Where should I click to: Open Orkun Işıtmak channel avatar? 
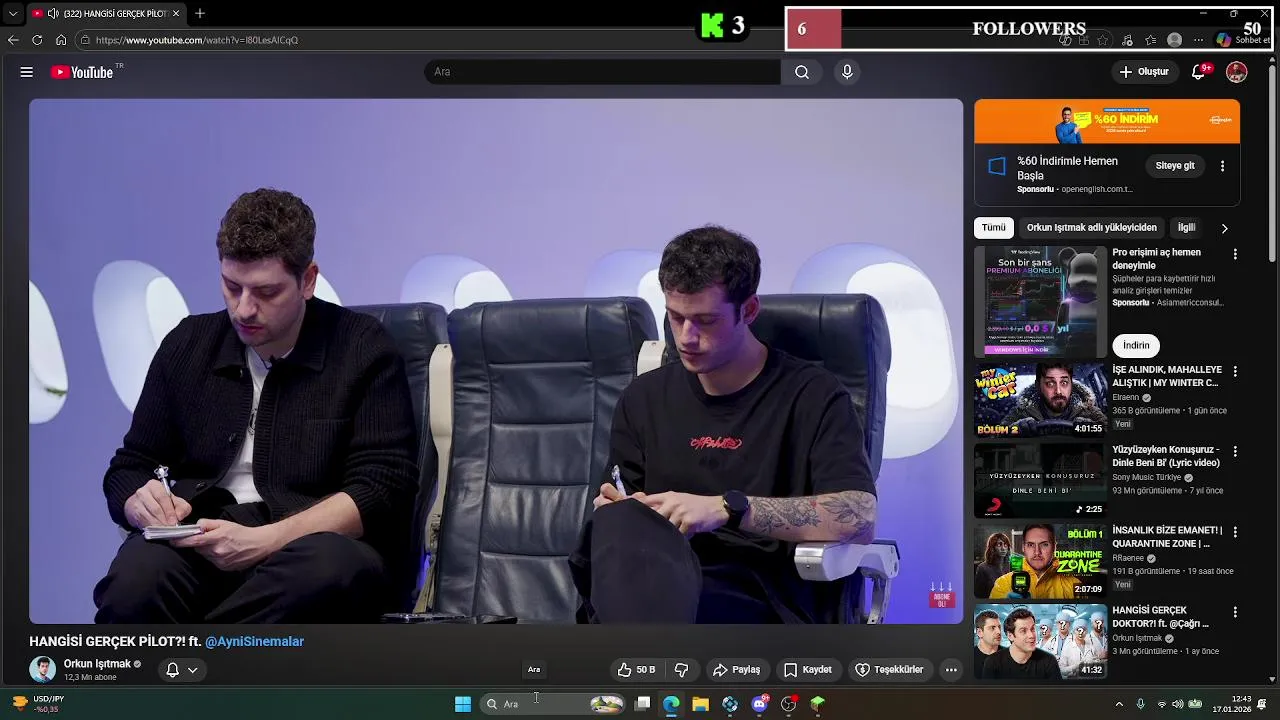click(43, 669)
